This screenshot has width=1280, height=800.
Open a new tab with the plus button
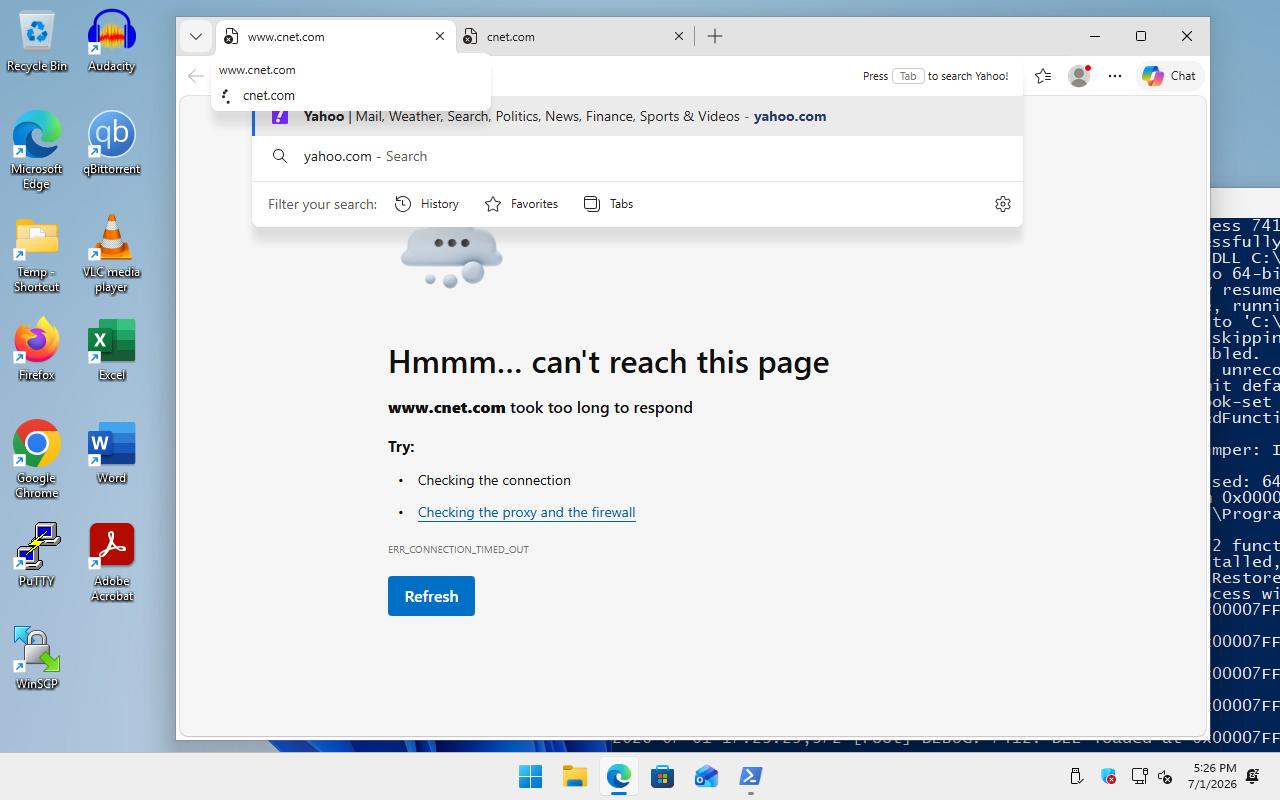tap(715, 36)
